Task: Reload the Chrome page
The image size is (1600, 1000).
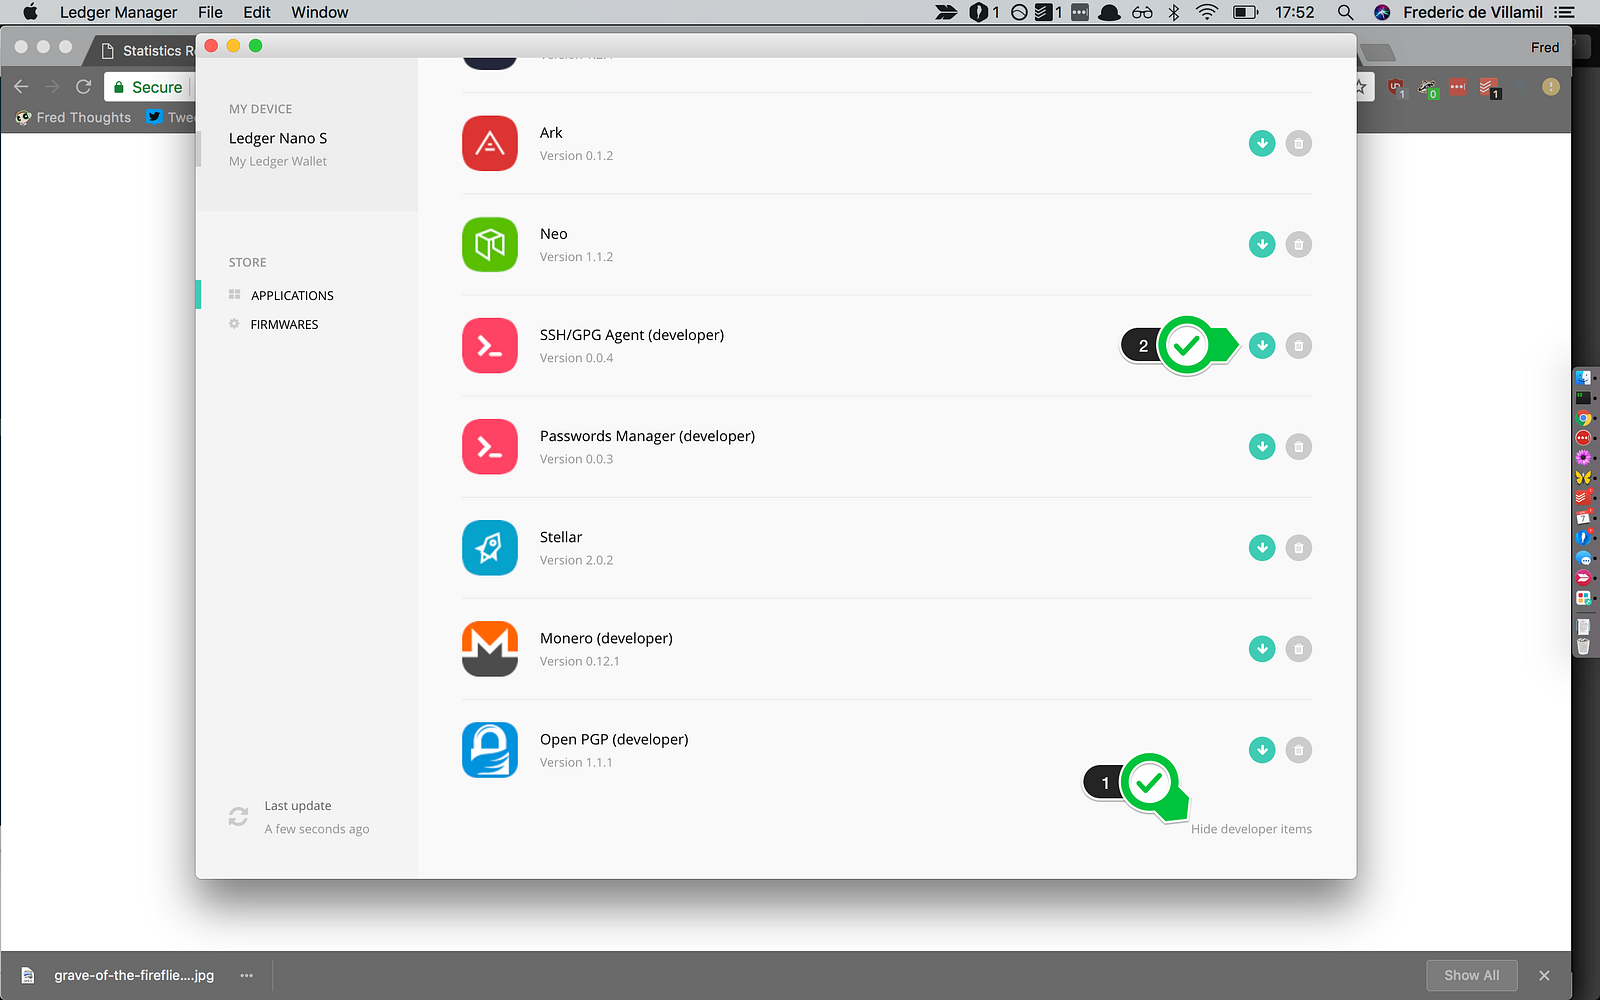Action: click(84, 87)
